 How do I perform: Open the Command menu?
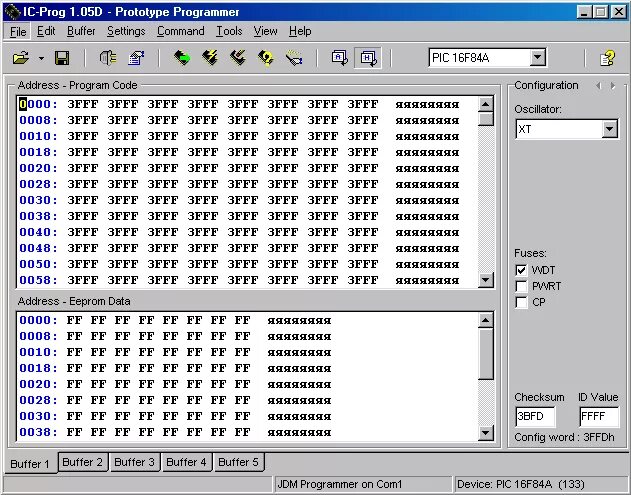click(181, 31)
